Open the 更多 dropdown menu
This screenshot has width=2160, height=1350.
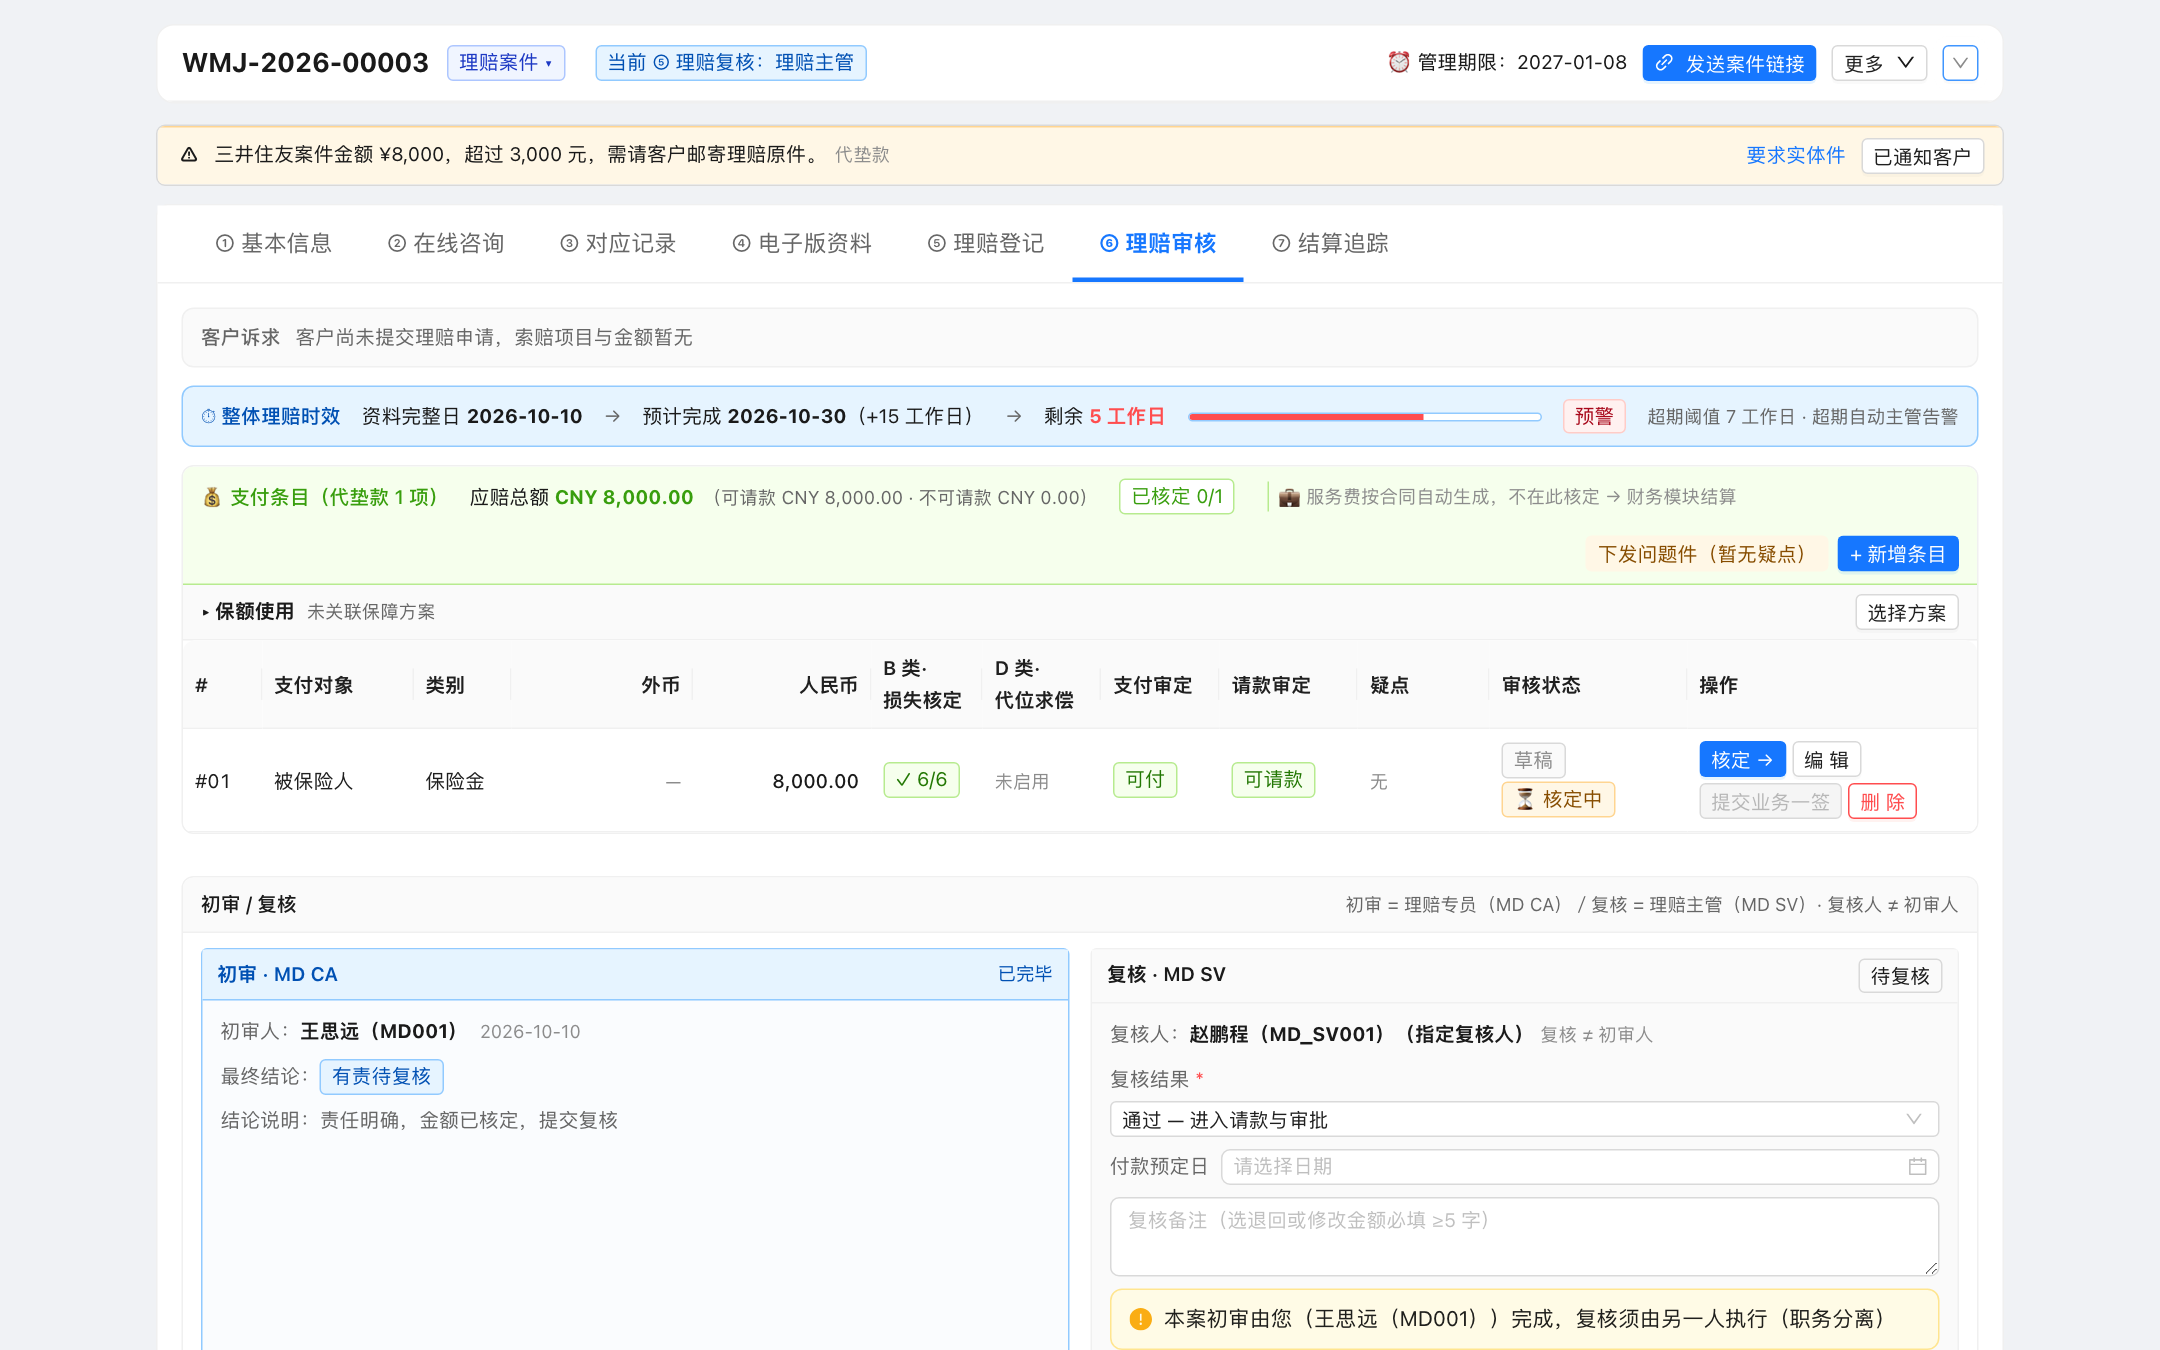1879,63
